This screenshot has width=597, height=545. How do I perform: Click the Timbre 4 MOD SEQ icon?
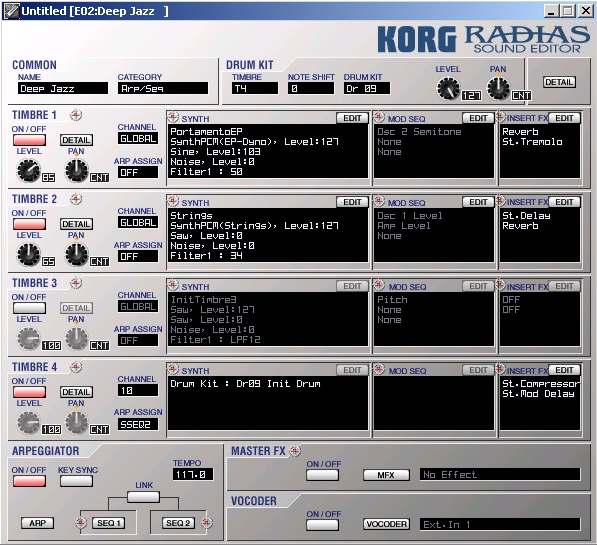tap(379, 369)
